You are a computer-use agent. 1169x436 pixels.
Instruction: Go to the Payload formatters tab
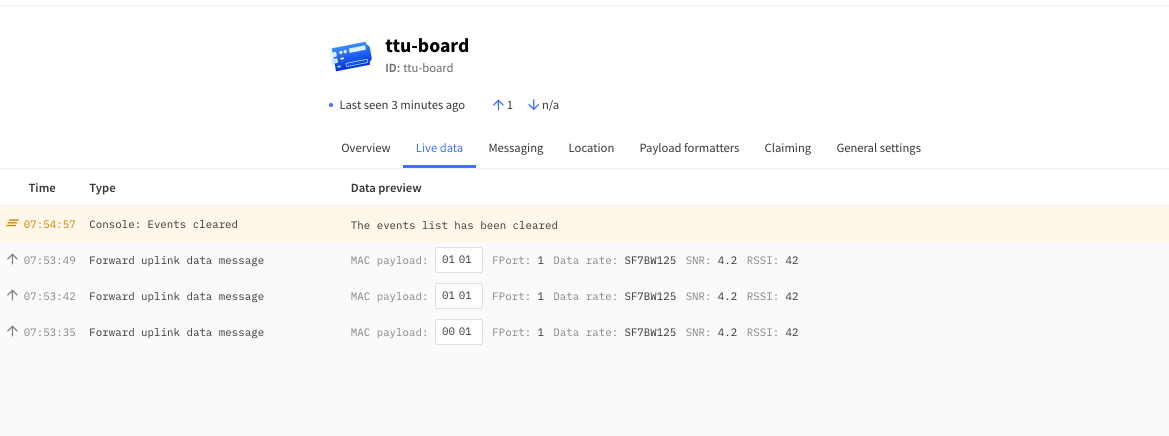click(689, 148)
